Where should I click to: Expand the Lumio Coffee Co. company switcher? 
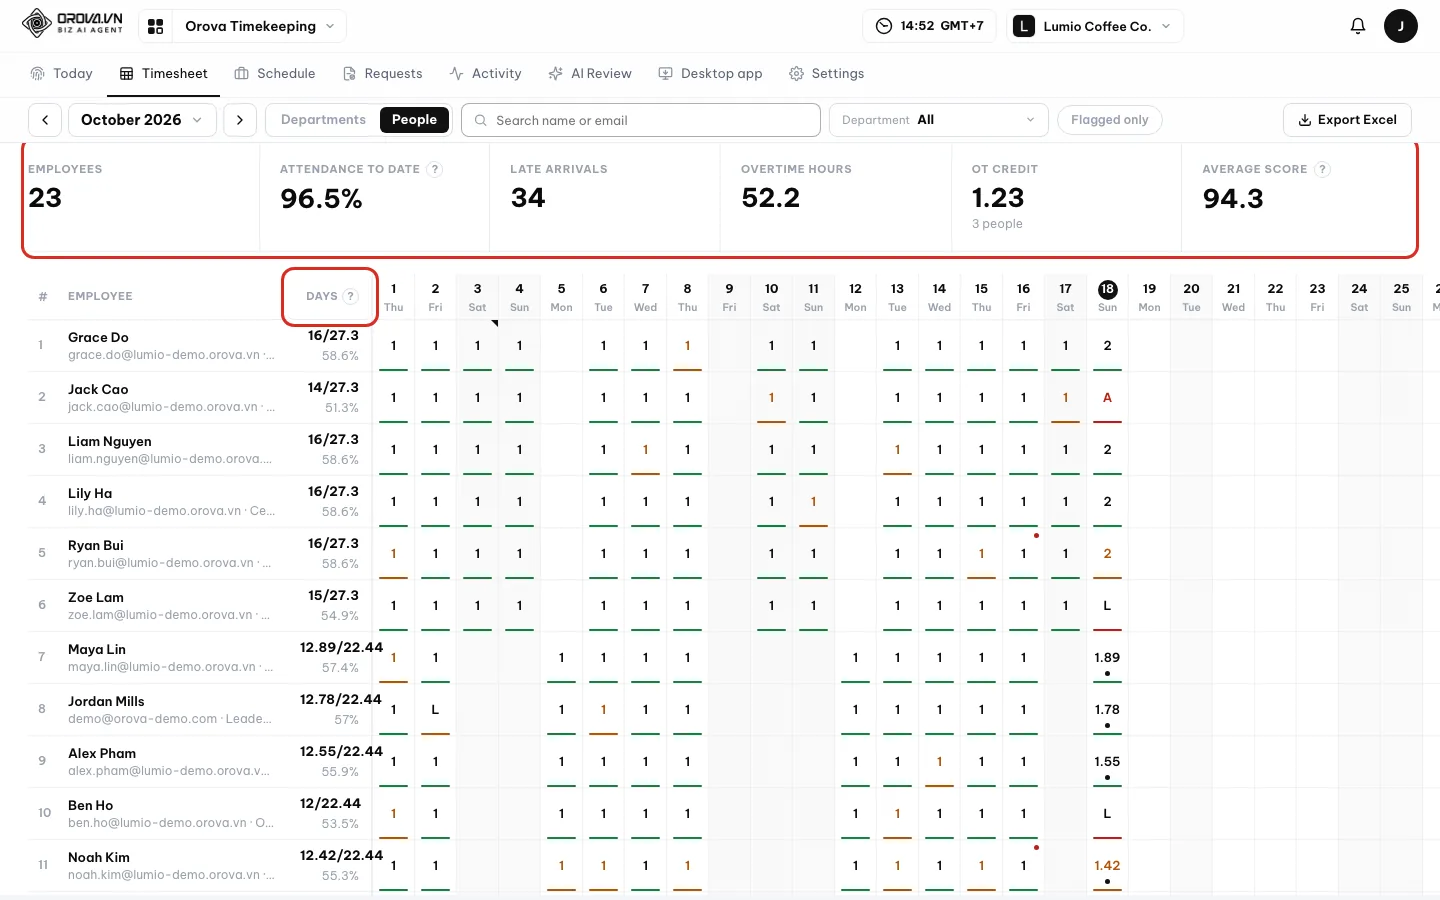click(x=1094, y=26)
